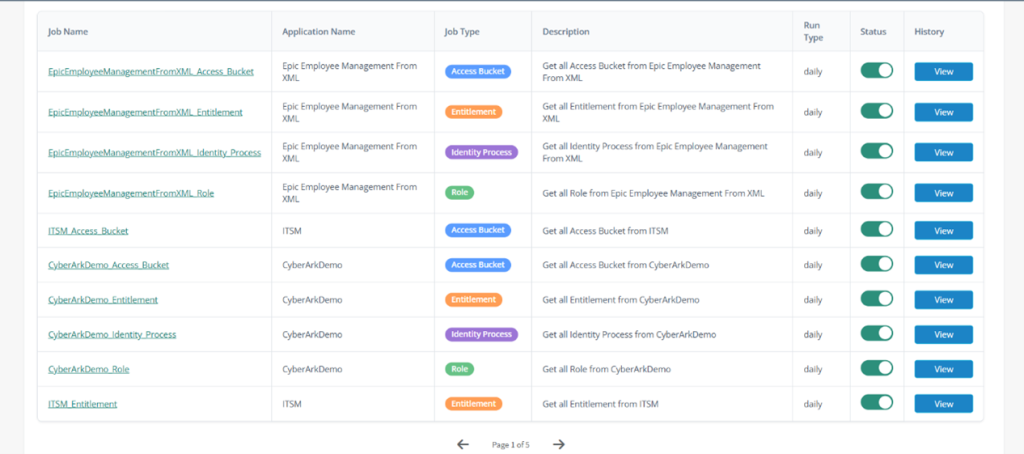Turn off status for CyberArkDemo_Role job

[876, 368]
